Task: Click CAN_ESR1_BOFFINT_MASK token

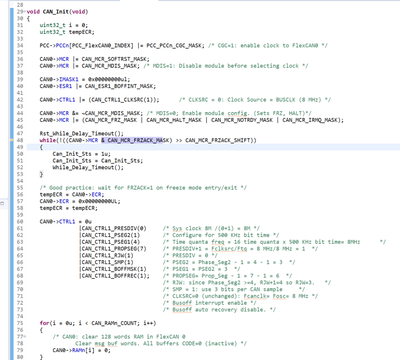Action: (x=120, y=86)
